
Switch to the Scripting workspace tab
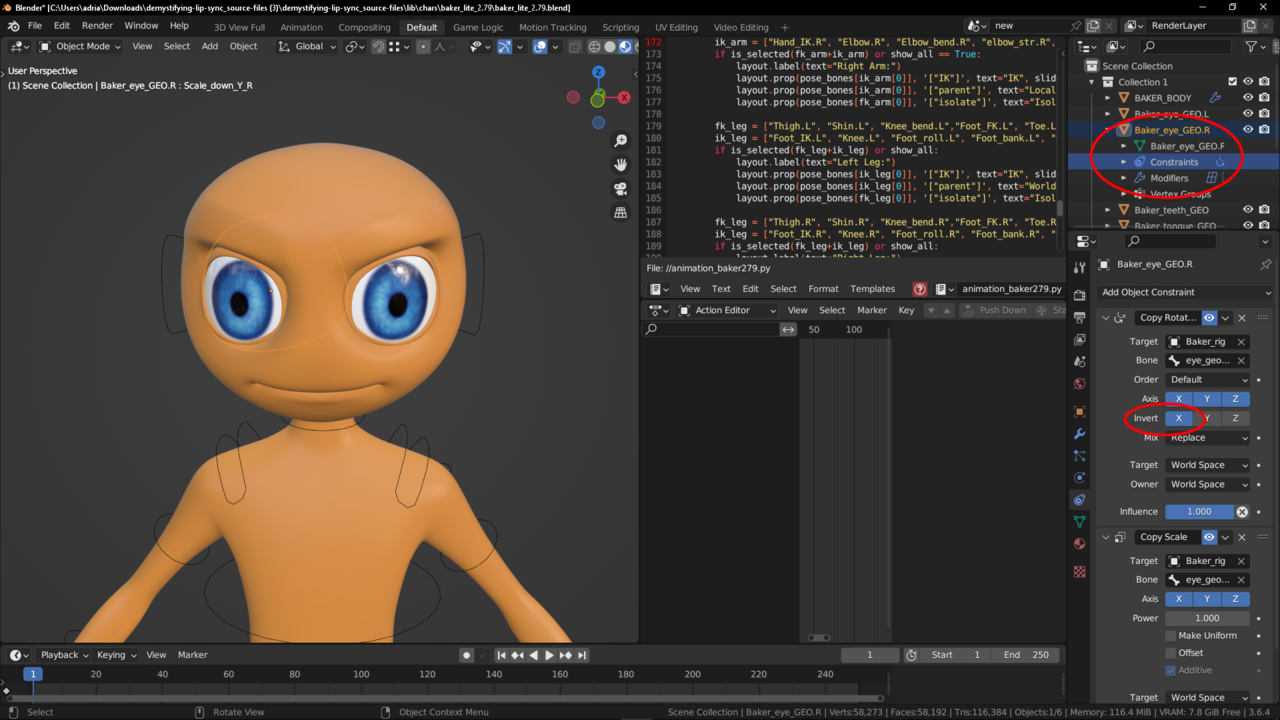tap(620, 27)
